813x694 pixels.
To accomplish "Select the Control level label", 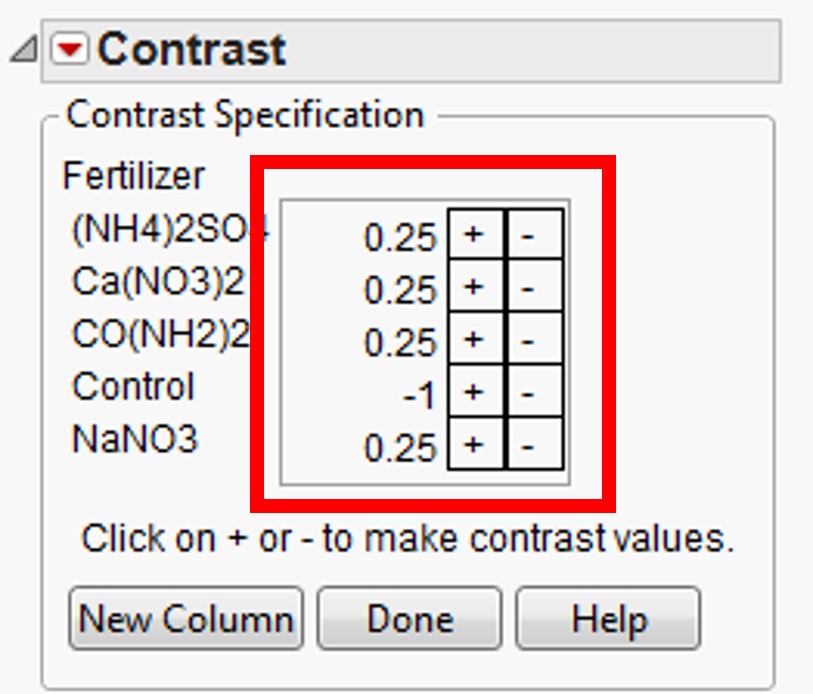I will (133, 387).
